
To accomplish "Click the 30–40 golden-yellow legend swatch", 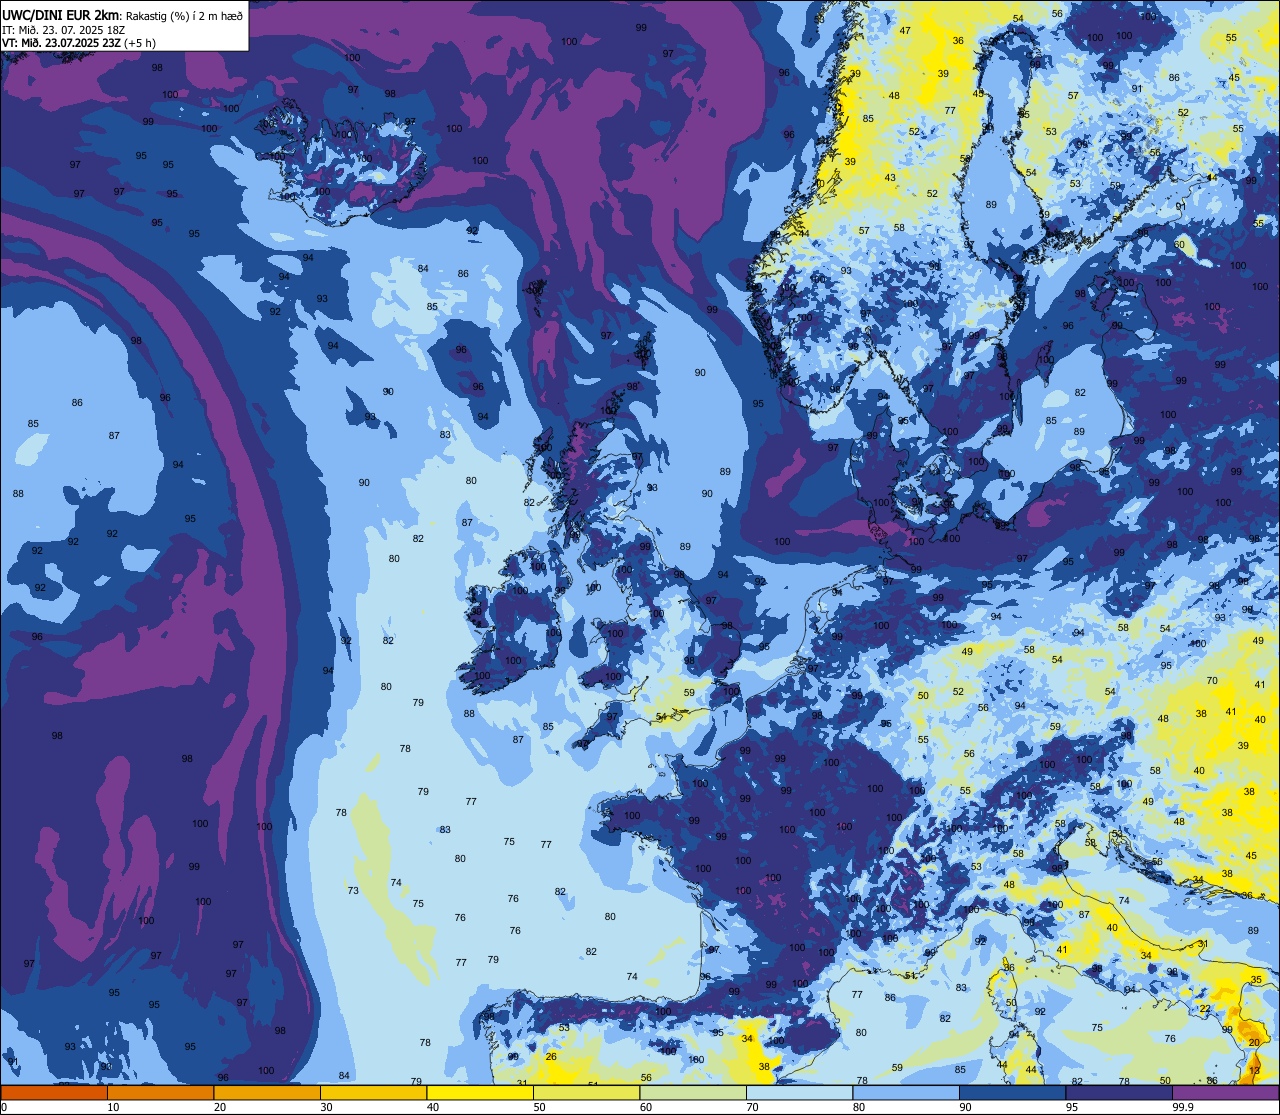I will point(373,1092).
